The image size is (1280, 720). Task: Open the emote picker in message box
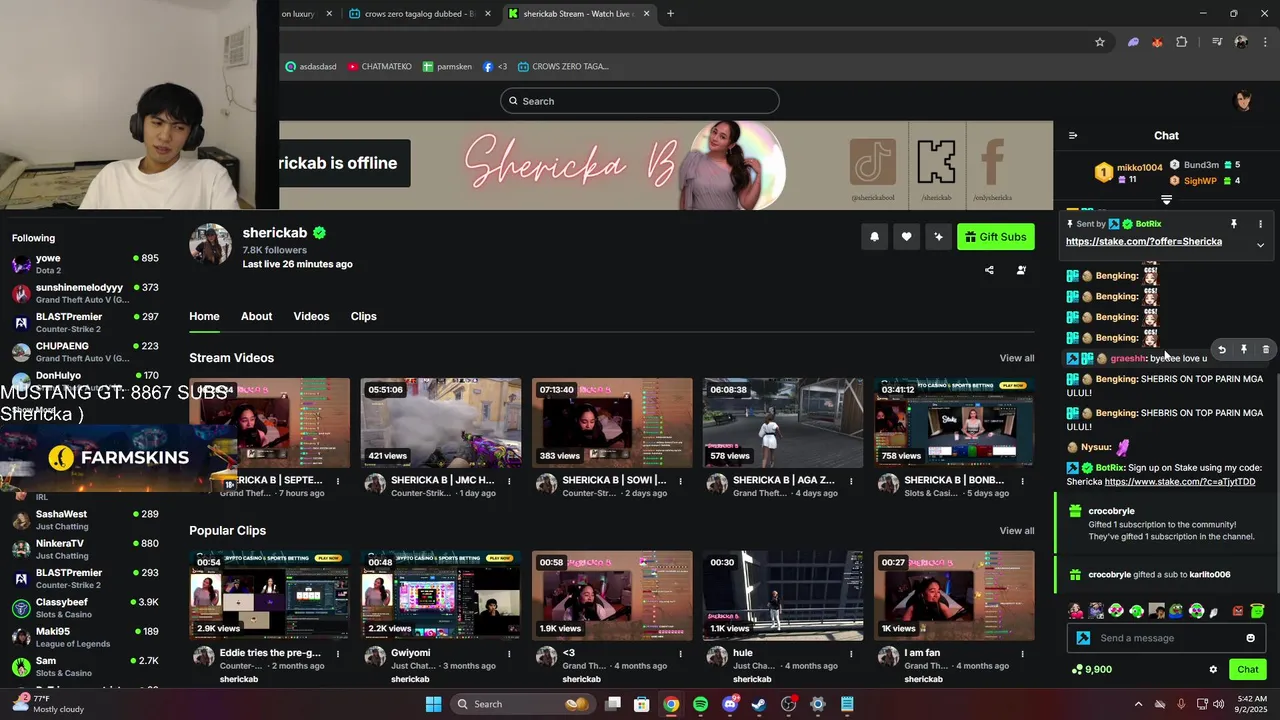click(1250, 638)
